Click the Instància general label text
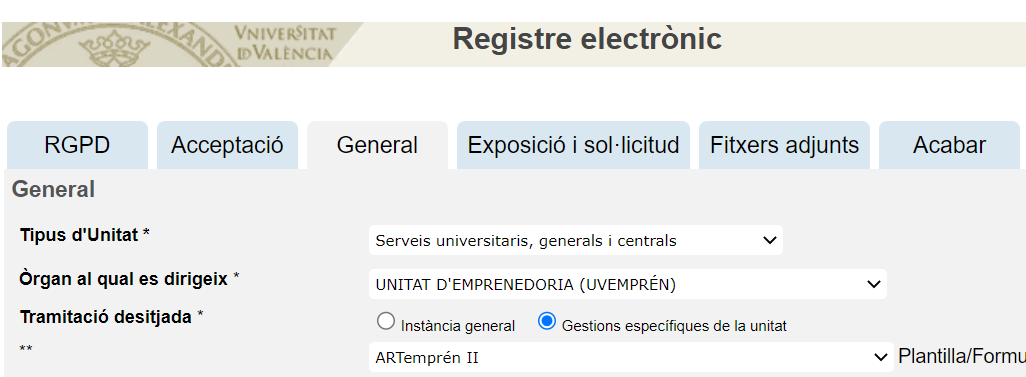This screenshot has width=1026, height=377. pos(457,325)
